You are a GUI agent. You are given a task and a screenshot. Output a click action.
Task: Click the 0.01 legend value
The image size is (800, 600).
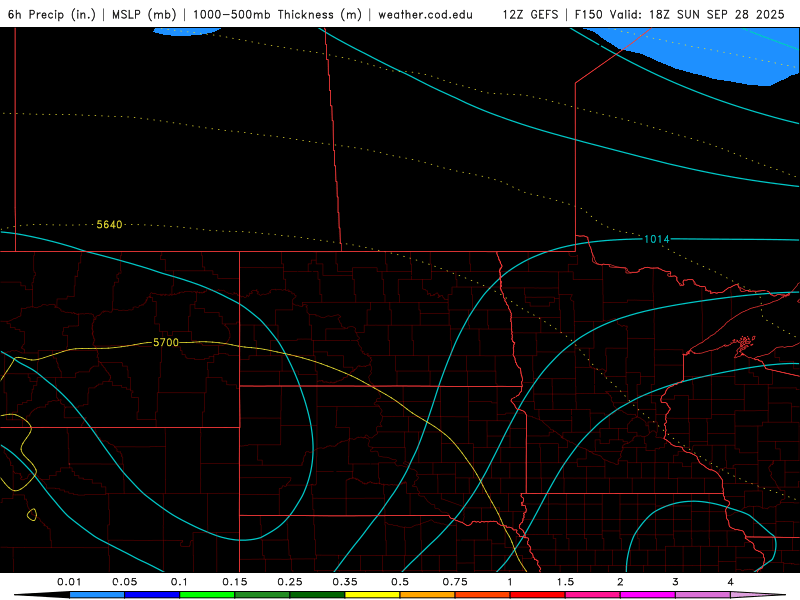[69, 582]
